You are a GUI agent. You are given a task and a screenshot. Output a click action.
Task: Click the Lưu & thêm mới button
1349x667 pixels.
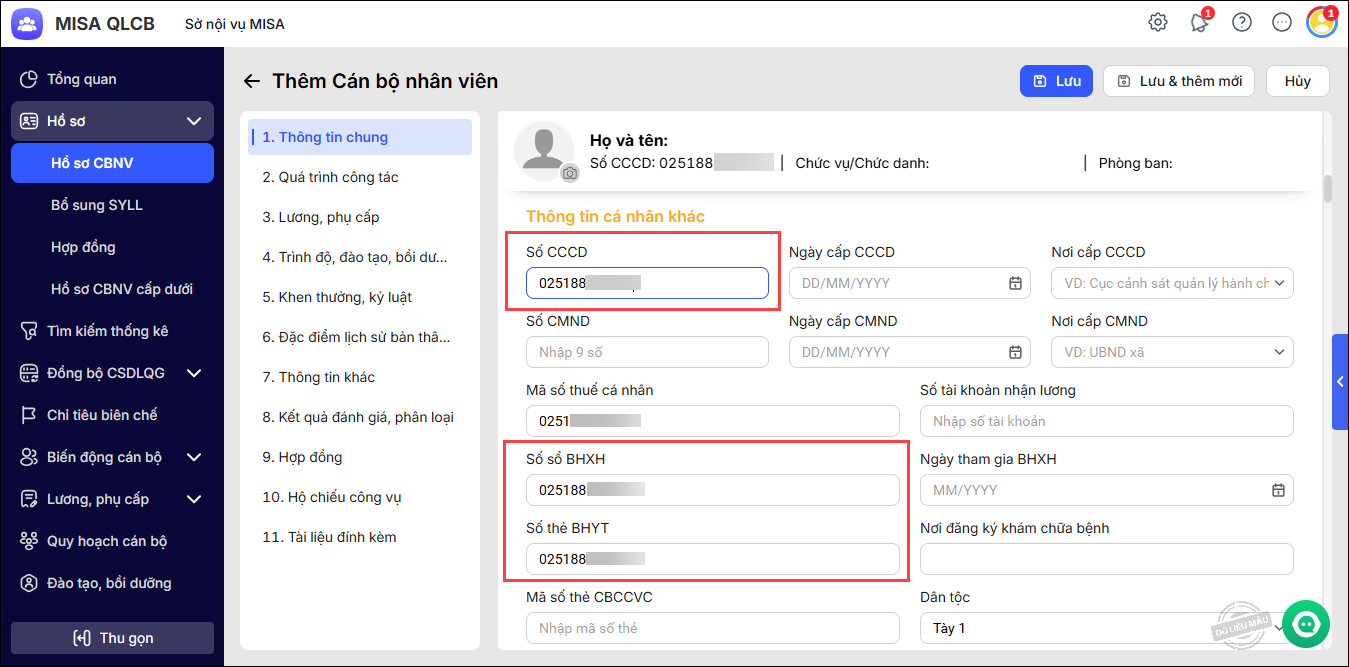1179,81
